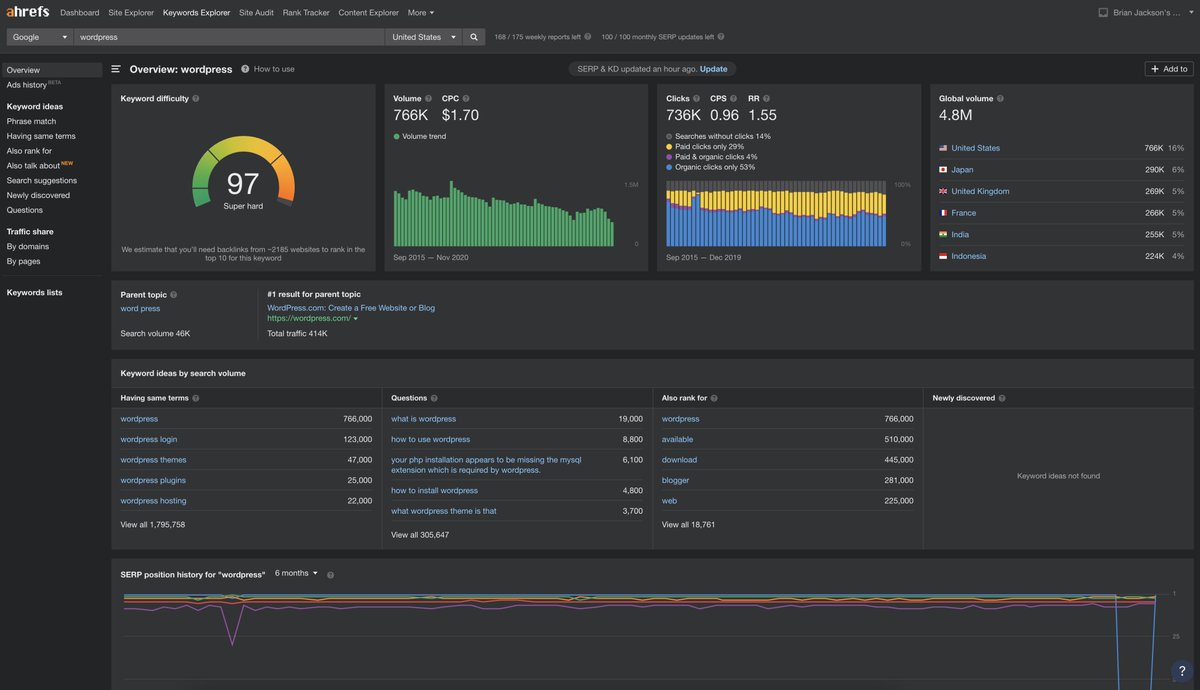Click monthly SERP updates info icon

coord(721,37)
